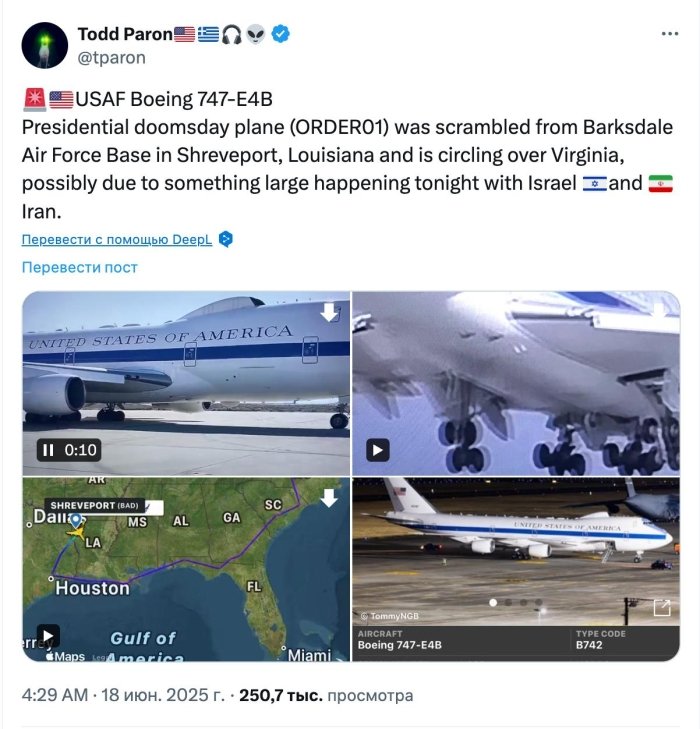The height and width of the screenshot is (729, 700).
Task: Select the first carousel dot indicator
Action: point(493,603)
